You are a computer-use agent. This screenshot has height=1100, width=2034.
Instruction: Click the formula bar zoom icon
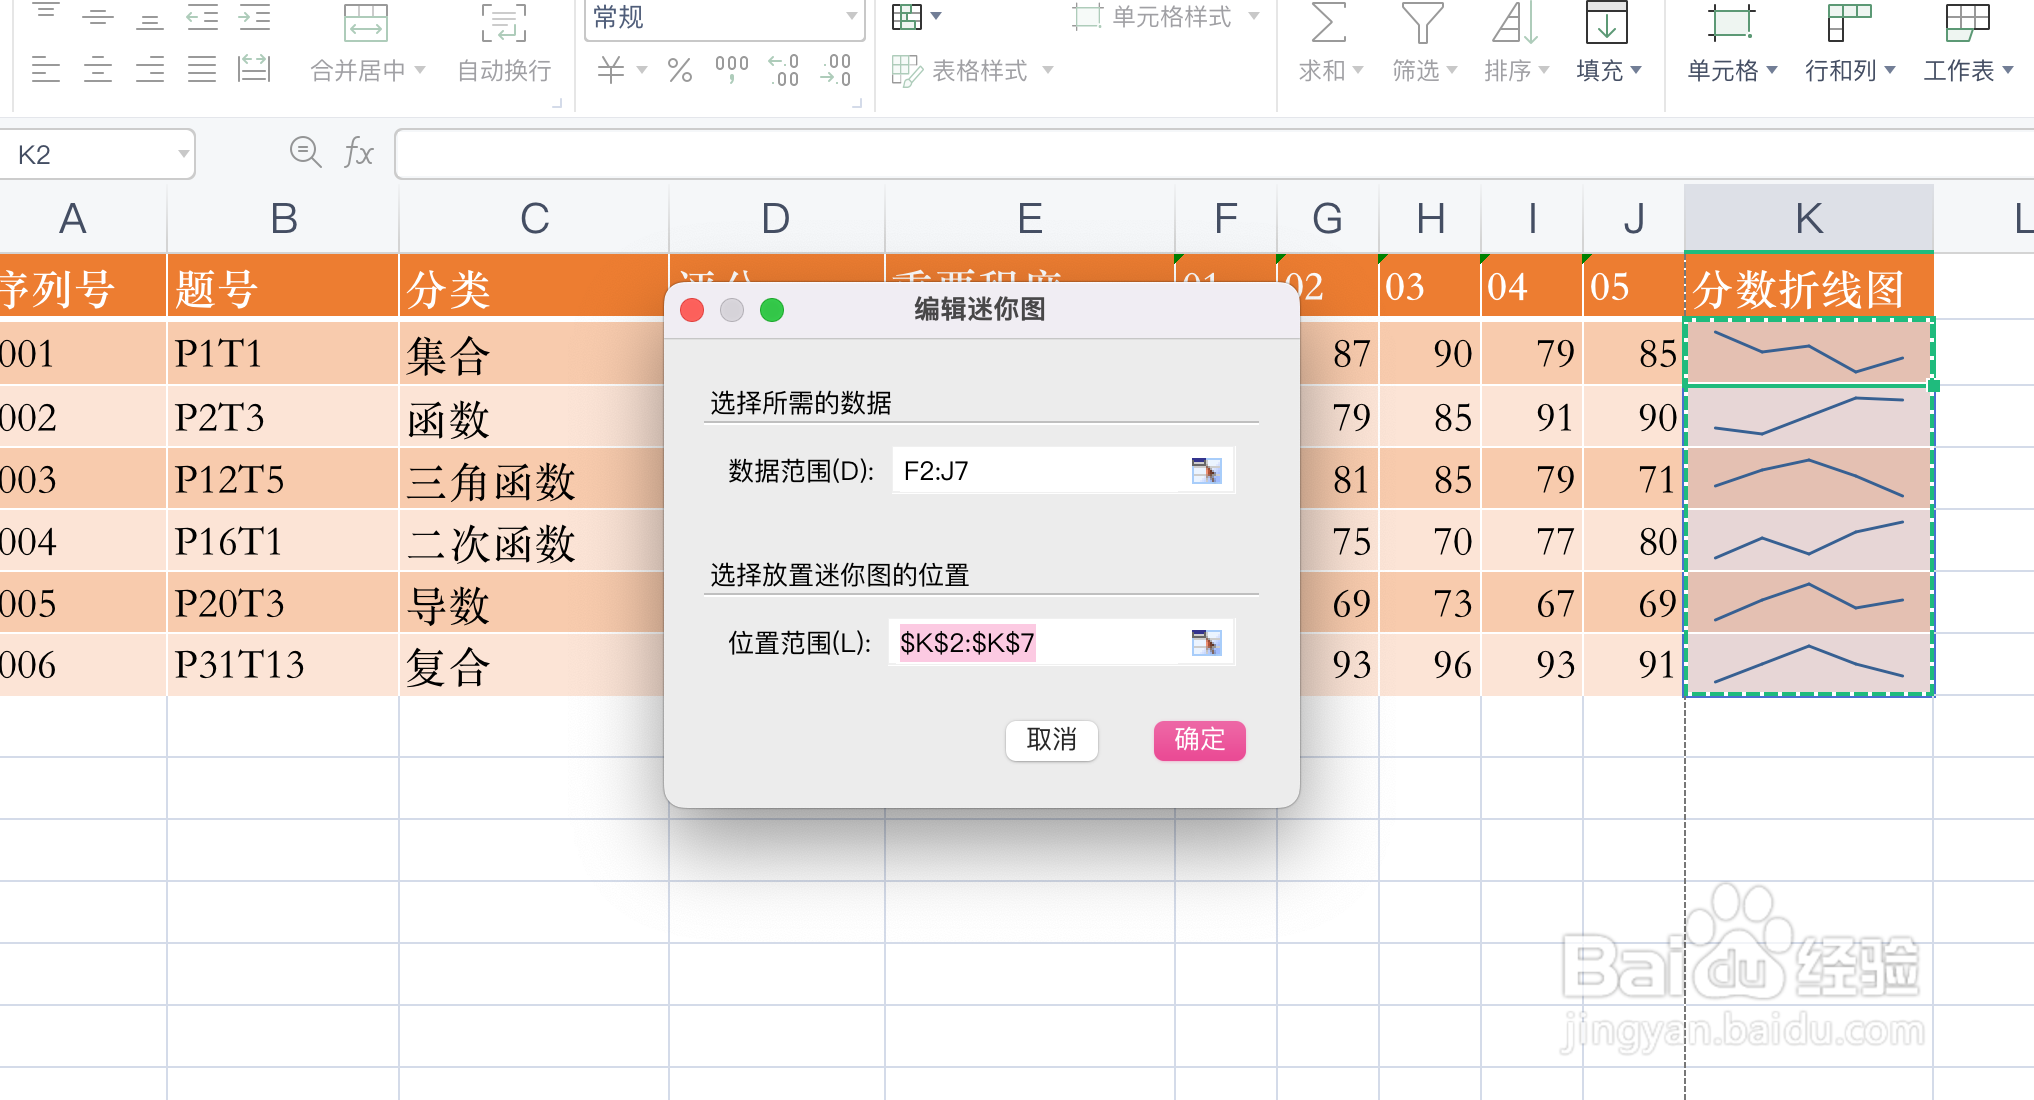coord(305,153)
